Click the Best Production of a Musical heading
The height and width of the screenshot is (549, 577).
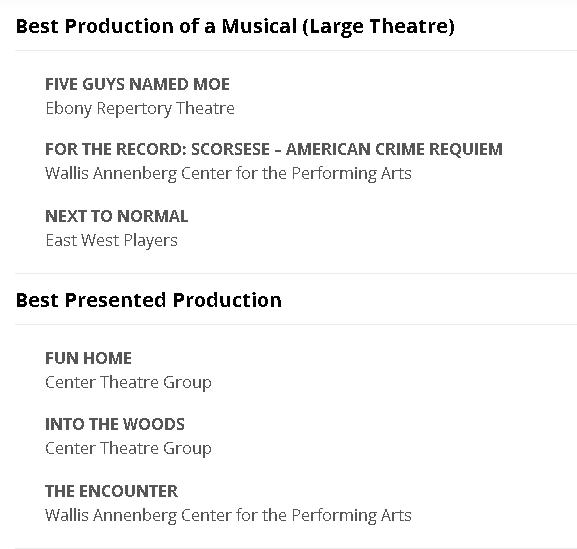point(236,27)
